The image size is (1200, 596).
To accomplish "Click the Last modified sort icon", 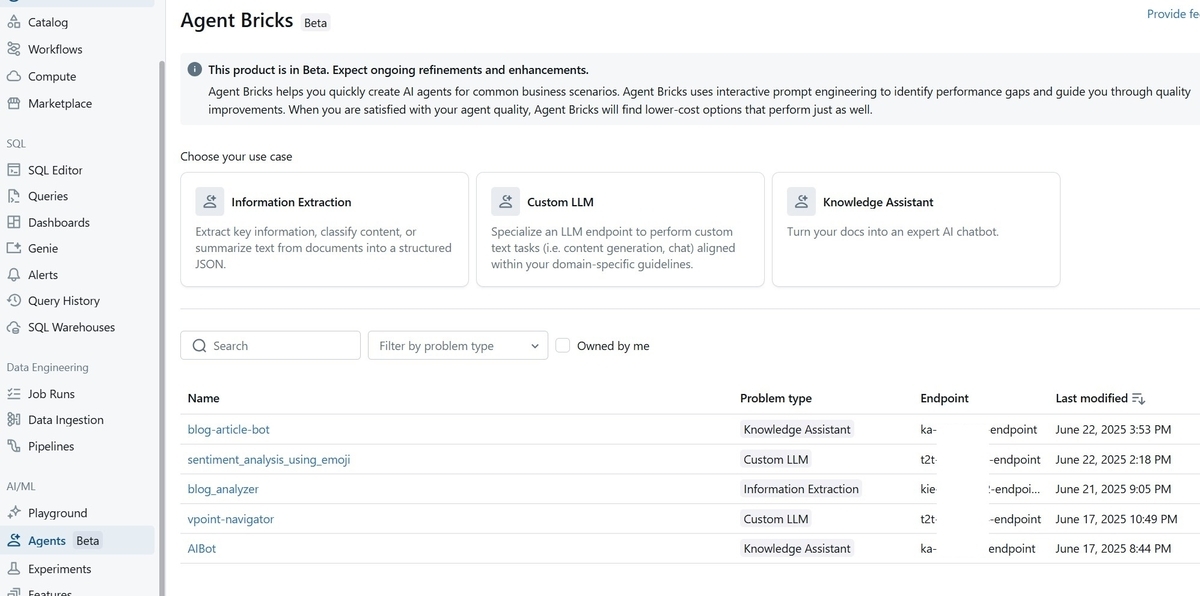I will [x=1139, y=398].
